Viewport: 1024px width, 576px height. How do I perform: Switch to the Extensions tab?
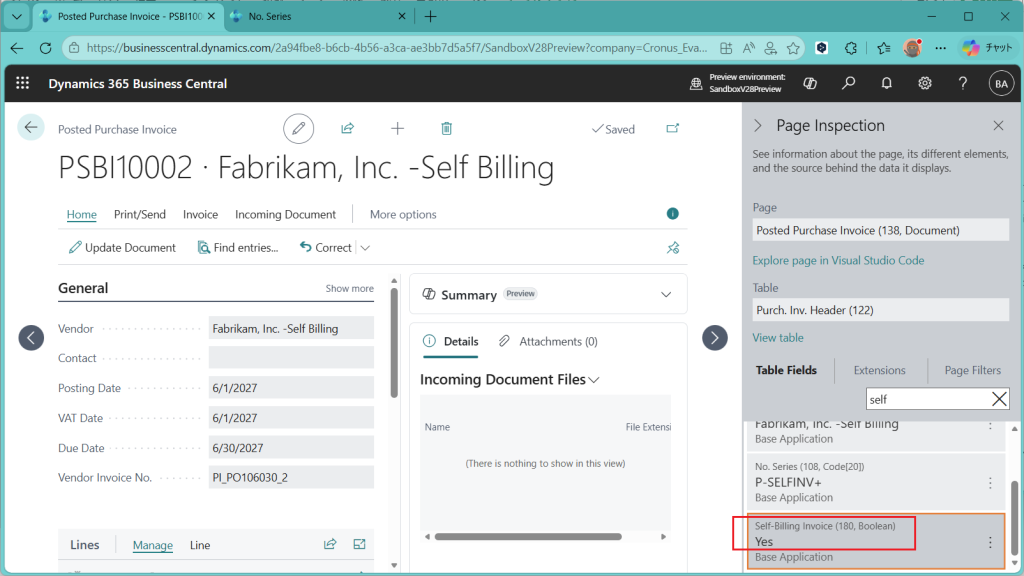click(879, 370)
